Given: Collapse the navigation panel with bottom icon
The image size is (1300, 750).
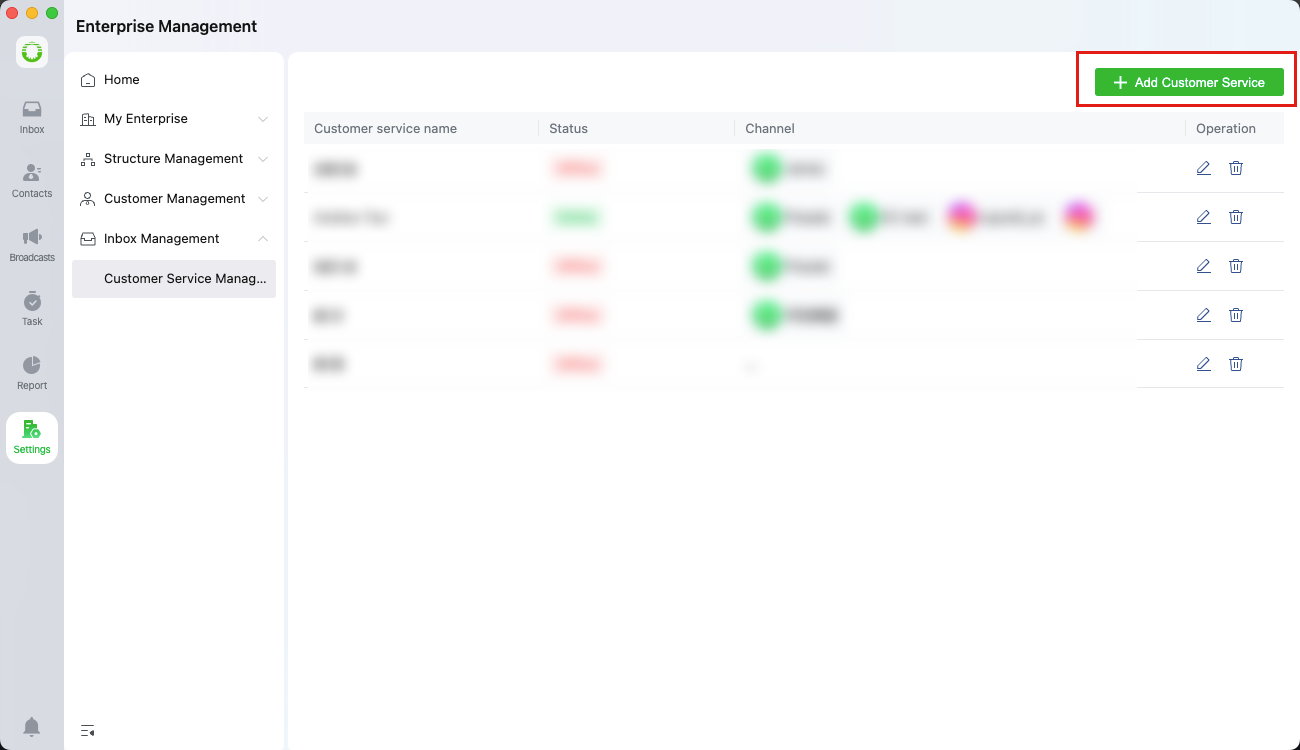Looking at the screenshot, I should point(88,730).
